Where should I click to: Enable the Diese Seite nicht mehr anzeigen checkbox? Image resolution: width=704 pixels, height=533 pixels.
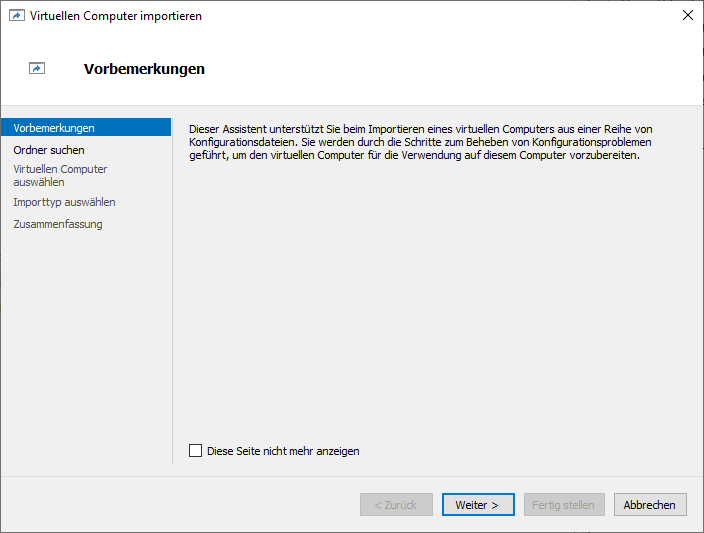[x=195, y=451]
